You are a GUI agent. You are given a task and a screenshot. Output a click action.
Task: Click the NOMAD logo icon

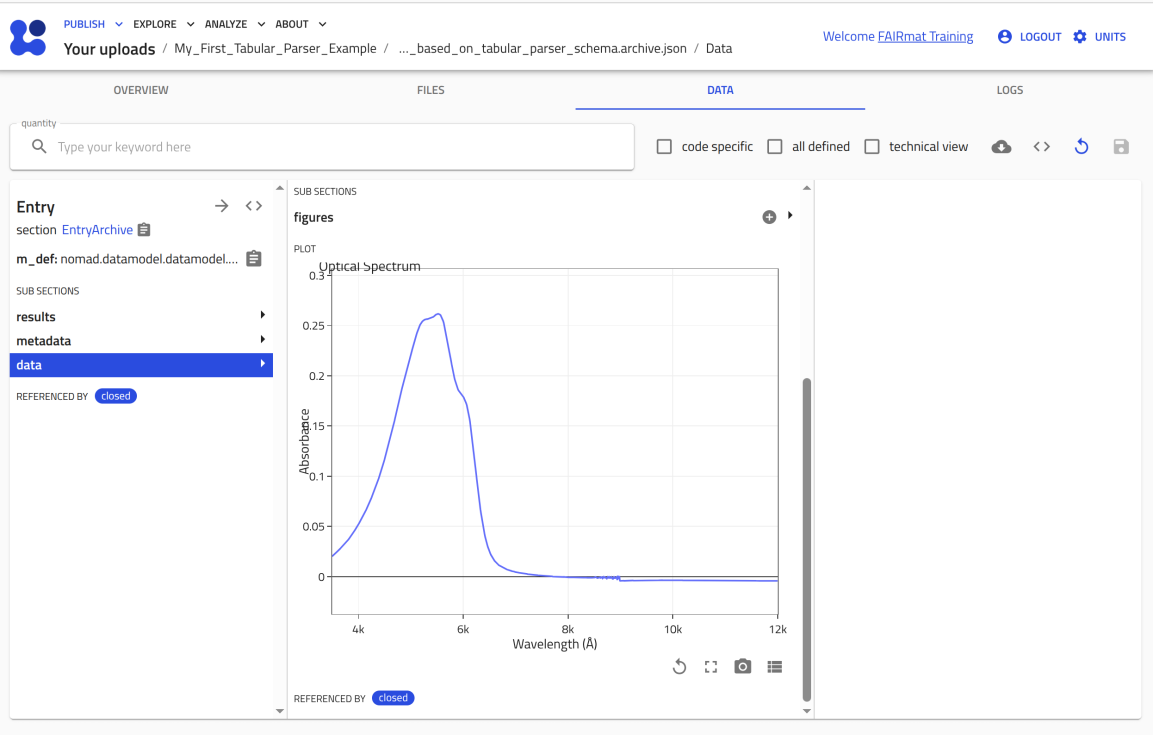(x=28, y=37)
